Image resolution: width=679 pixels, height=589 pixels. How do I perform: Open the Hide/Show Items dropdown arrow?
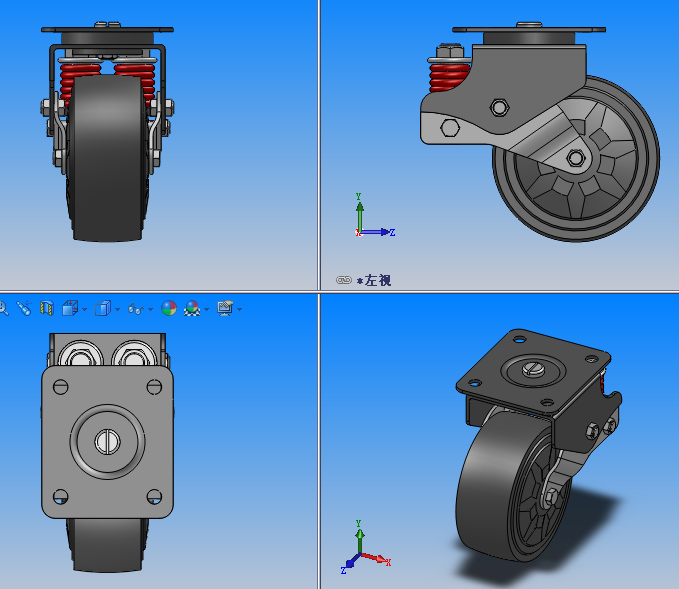(150, 309)
